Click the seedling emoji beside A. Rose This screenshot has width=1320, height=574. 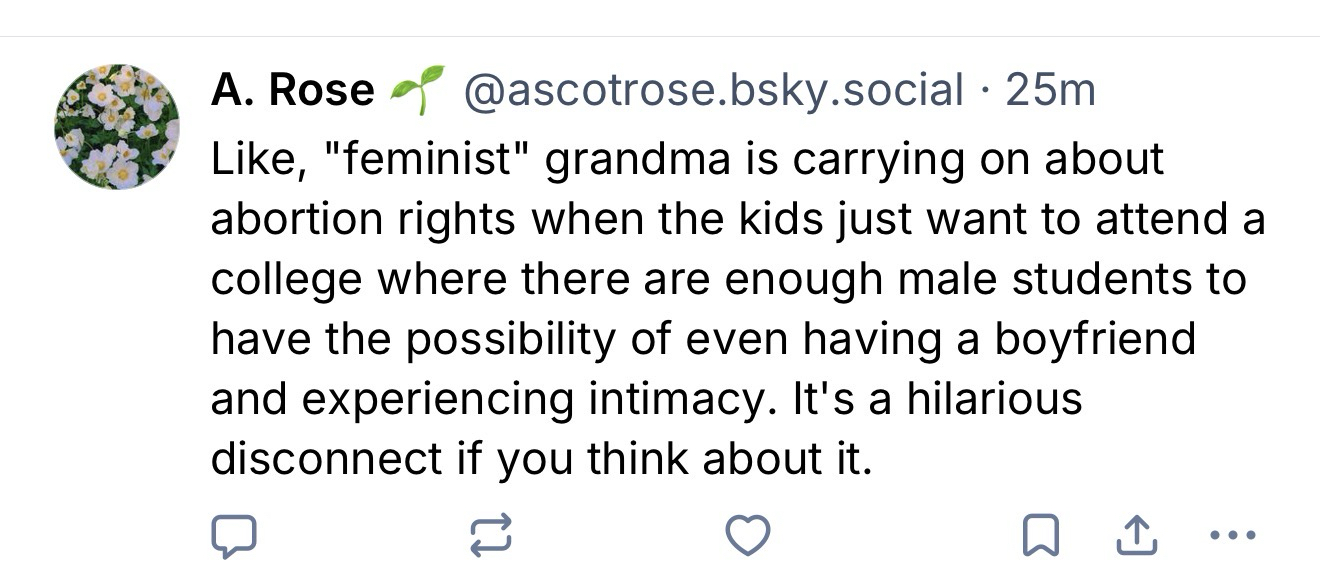point(414,91)
